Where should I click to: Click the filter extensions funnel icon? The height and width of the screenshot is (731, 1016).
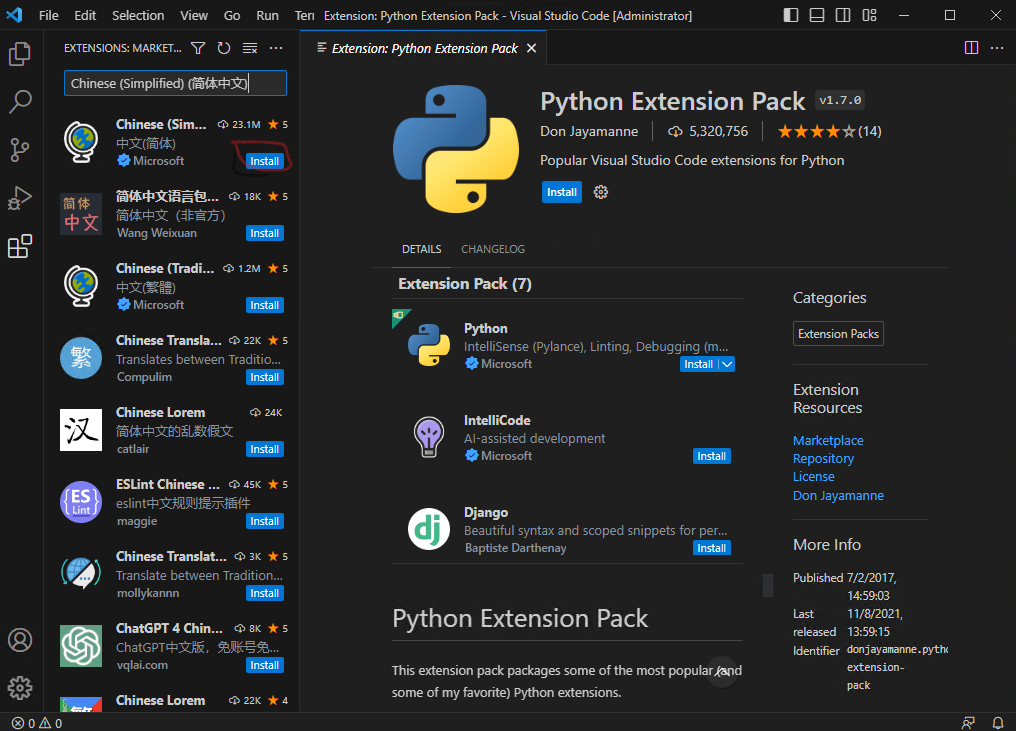pos(198,48)
